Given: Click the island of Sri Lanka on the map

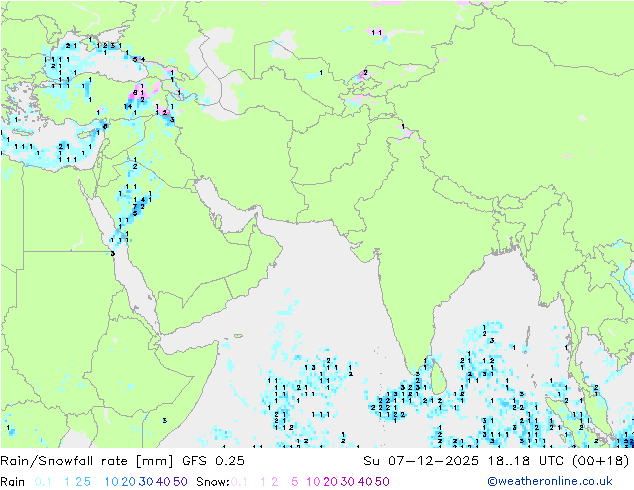Looking at the screenshot, I should [x=439, y=378].
